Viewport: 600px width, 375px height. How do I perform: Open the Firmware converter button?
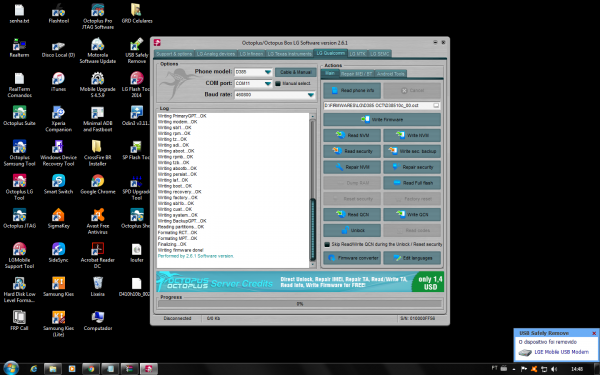click(352, 258)
